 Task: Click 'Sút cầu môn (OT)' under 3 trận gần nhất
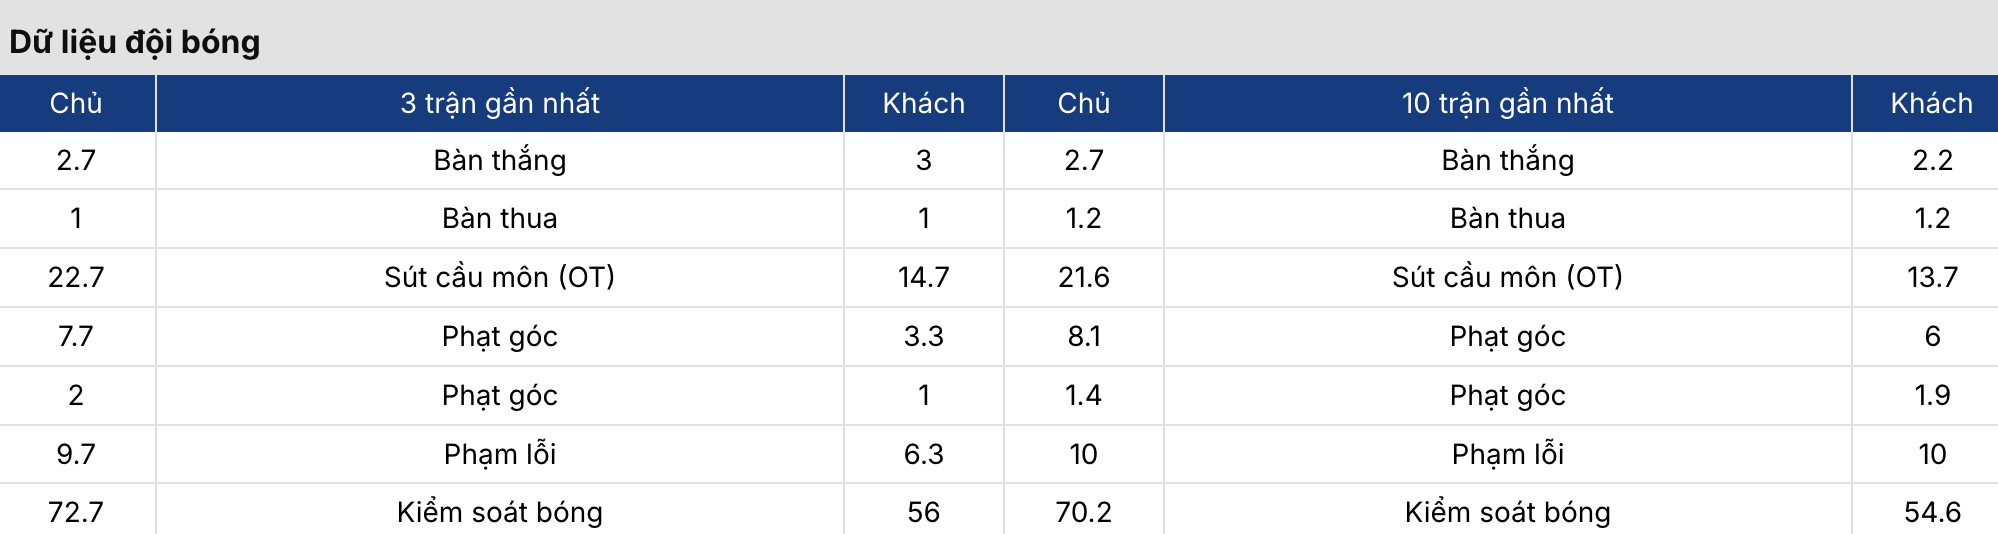500,277
